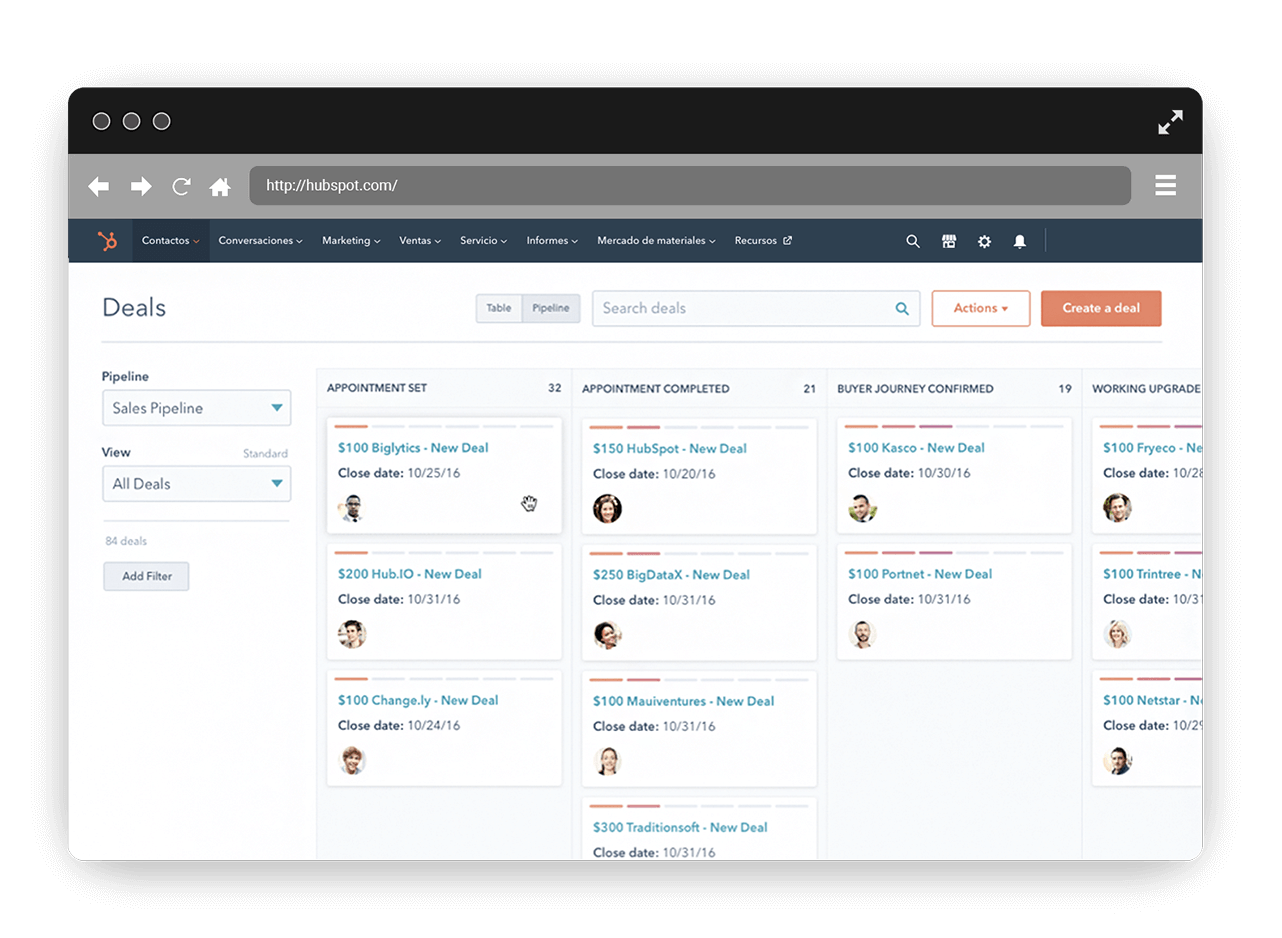The width and height of the screenshot is (1282, 938).
Task: Click the stage progress bar on BigDataX card
Action: [699, 554]
